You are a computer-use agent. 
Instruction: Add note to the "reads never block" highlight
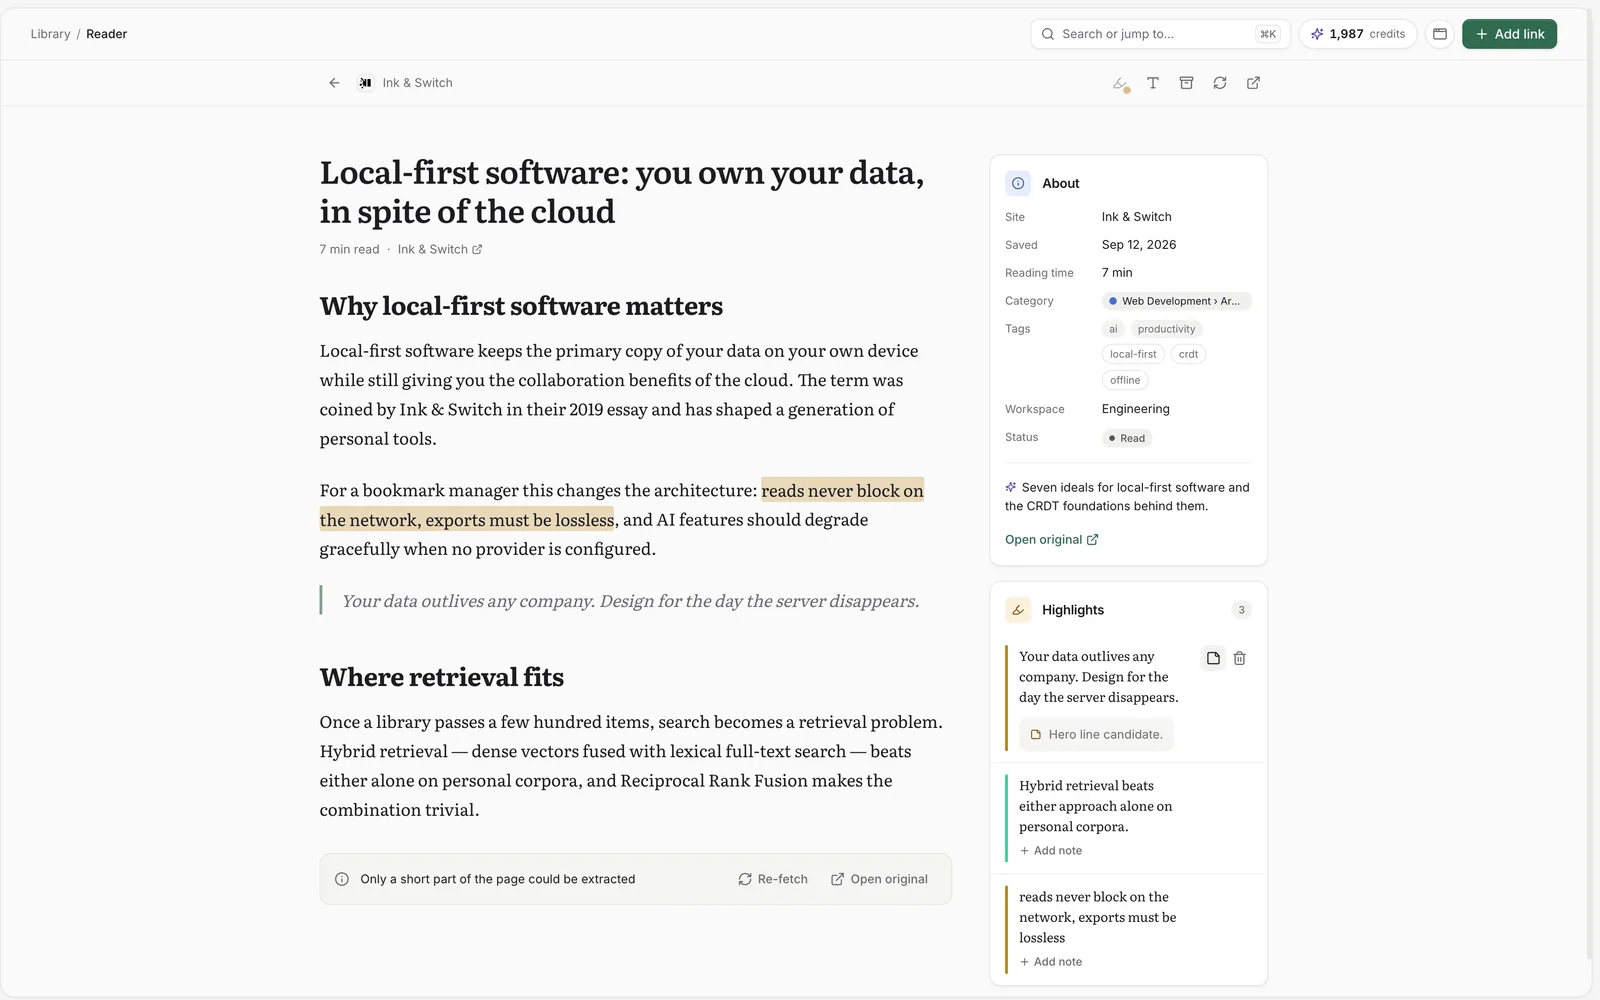pos(1051,962)
